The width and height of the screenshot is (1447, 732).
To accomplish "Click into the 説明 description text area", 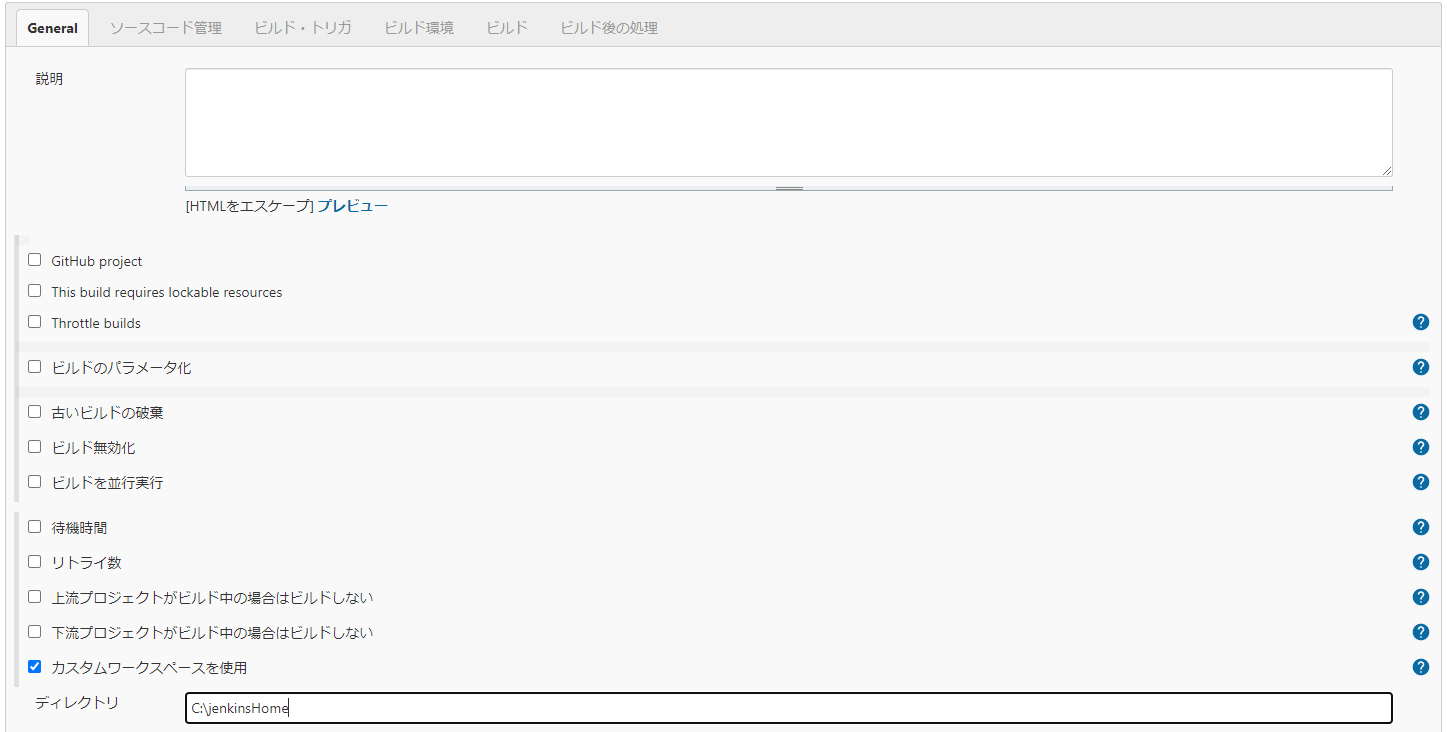I will point(788,122).
